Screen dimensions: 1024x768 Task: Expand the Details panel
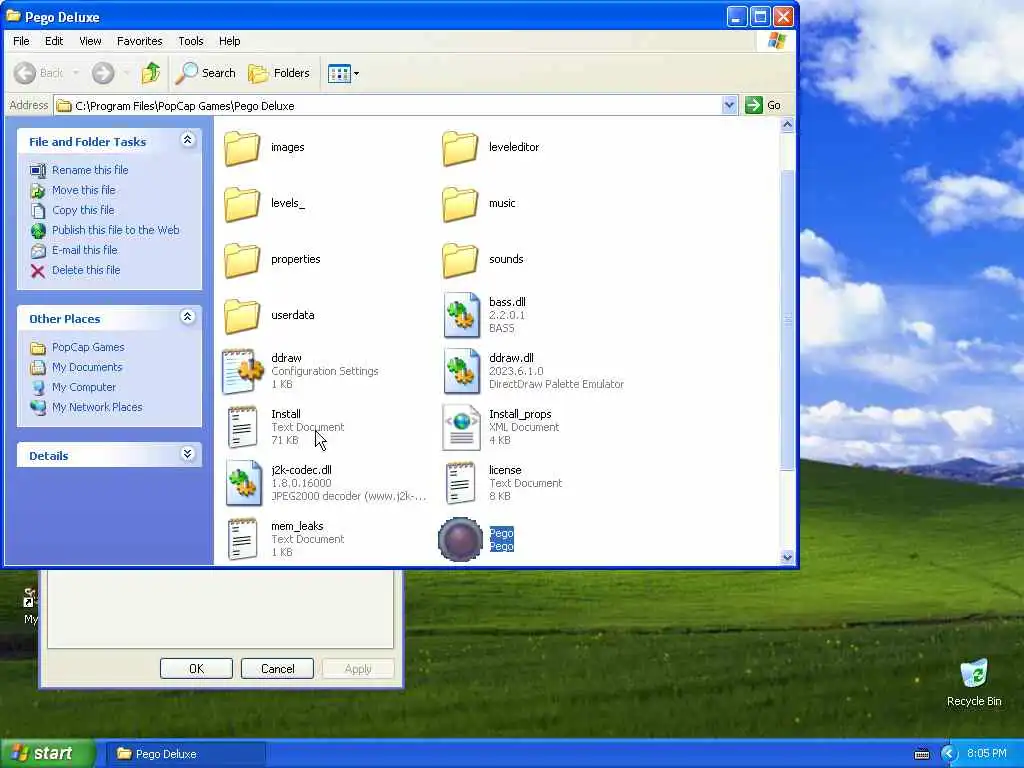(188, 454)
